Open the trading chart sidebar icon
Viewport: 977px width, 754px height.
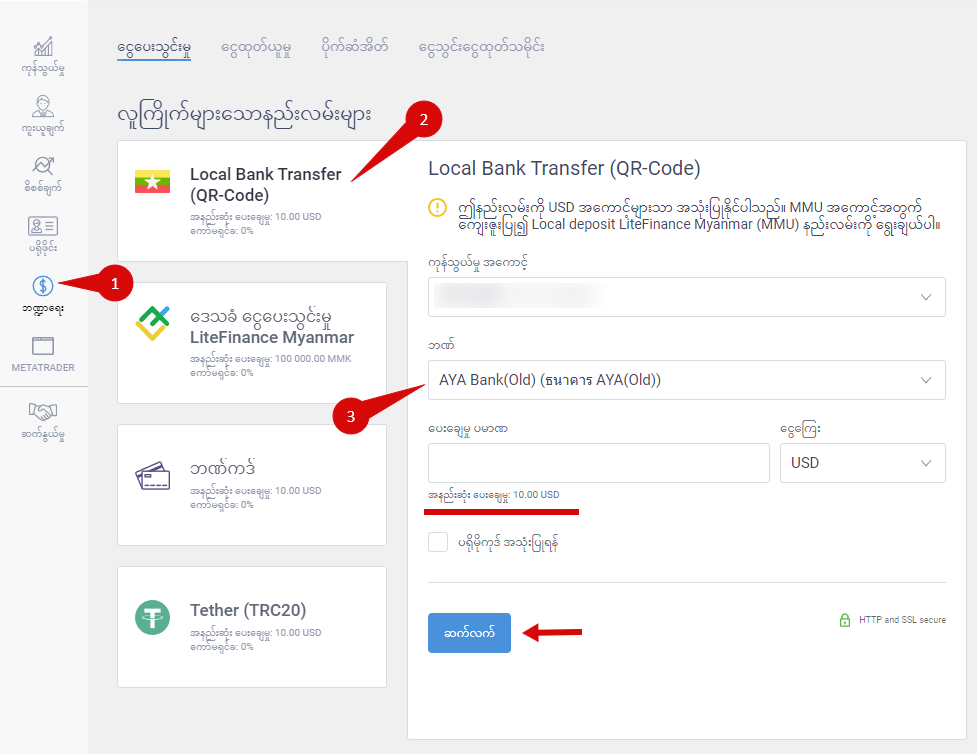pyautogui.click(x=43, y=47)
